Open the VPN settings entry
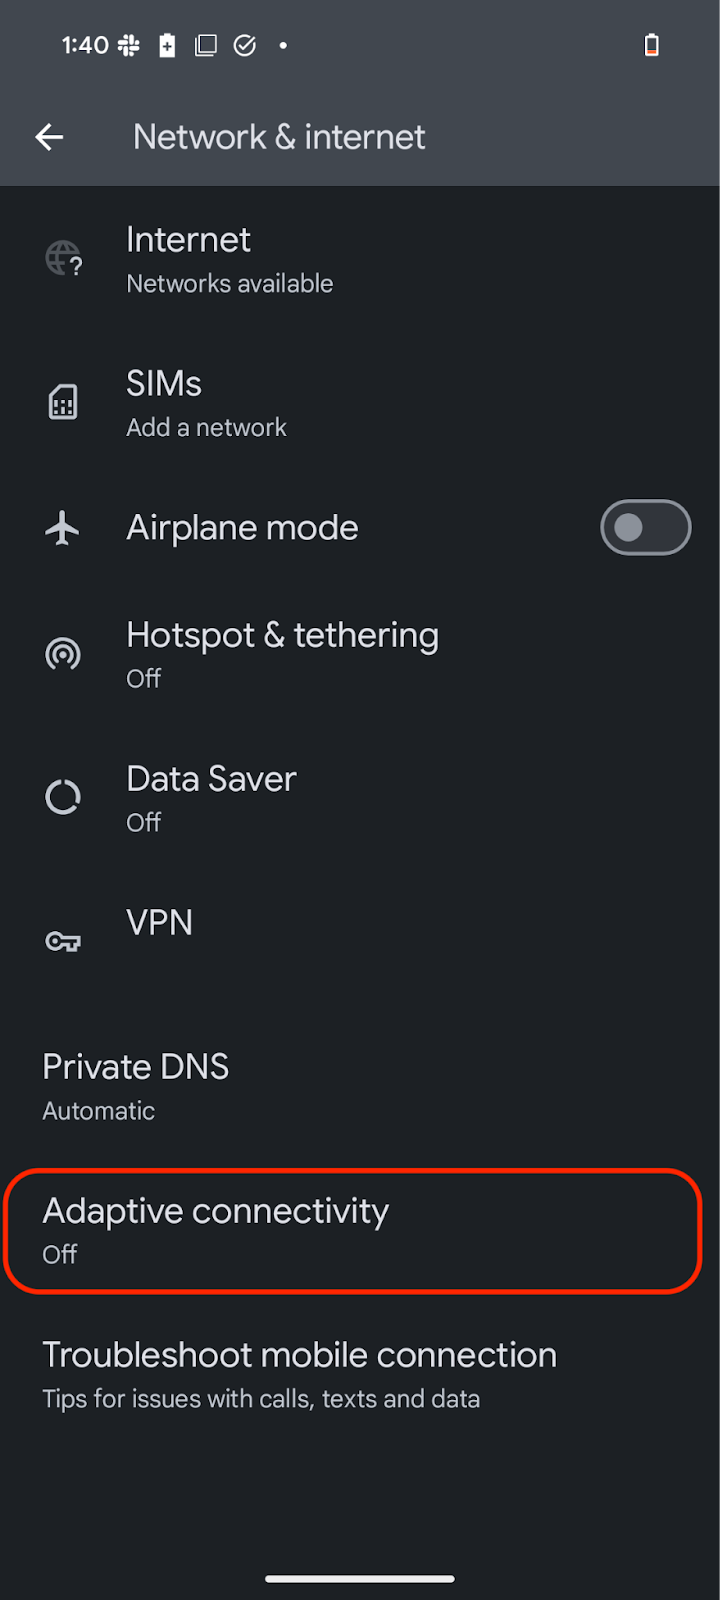Screen dimensions: 720x1600 [160, 923]
